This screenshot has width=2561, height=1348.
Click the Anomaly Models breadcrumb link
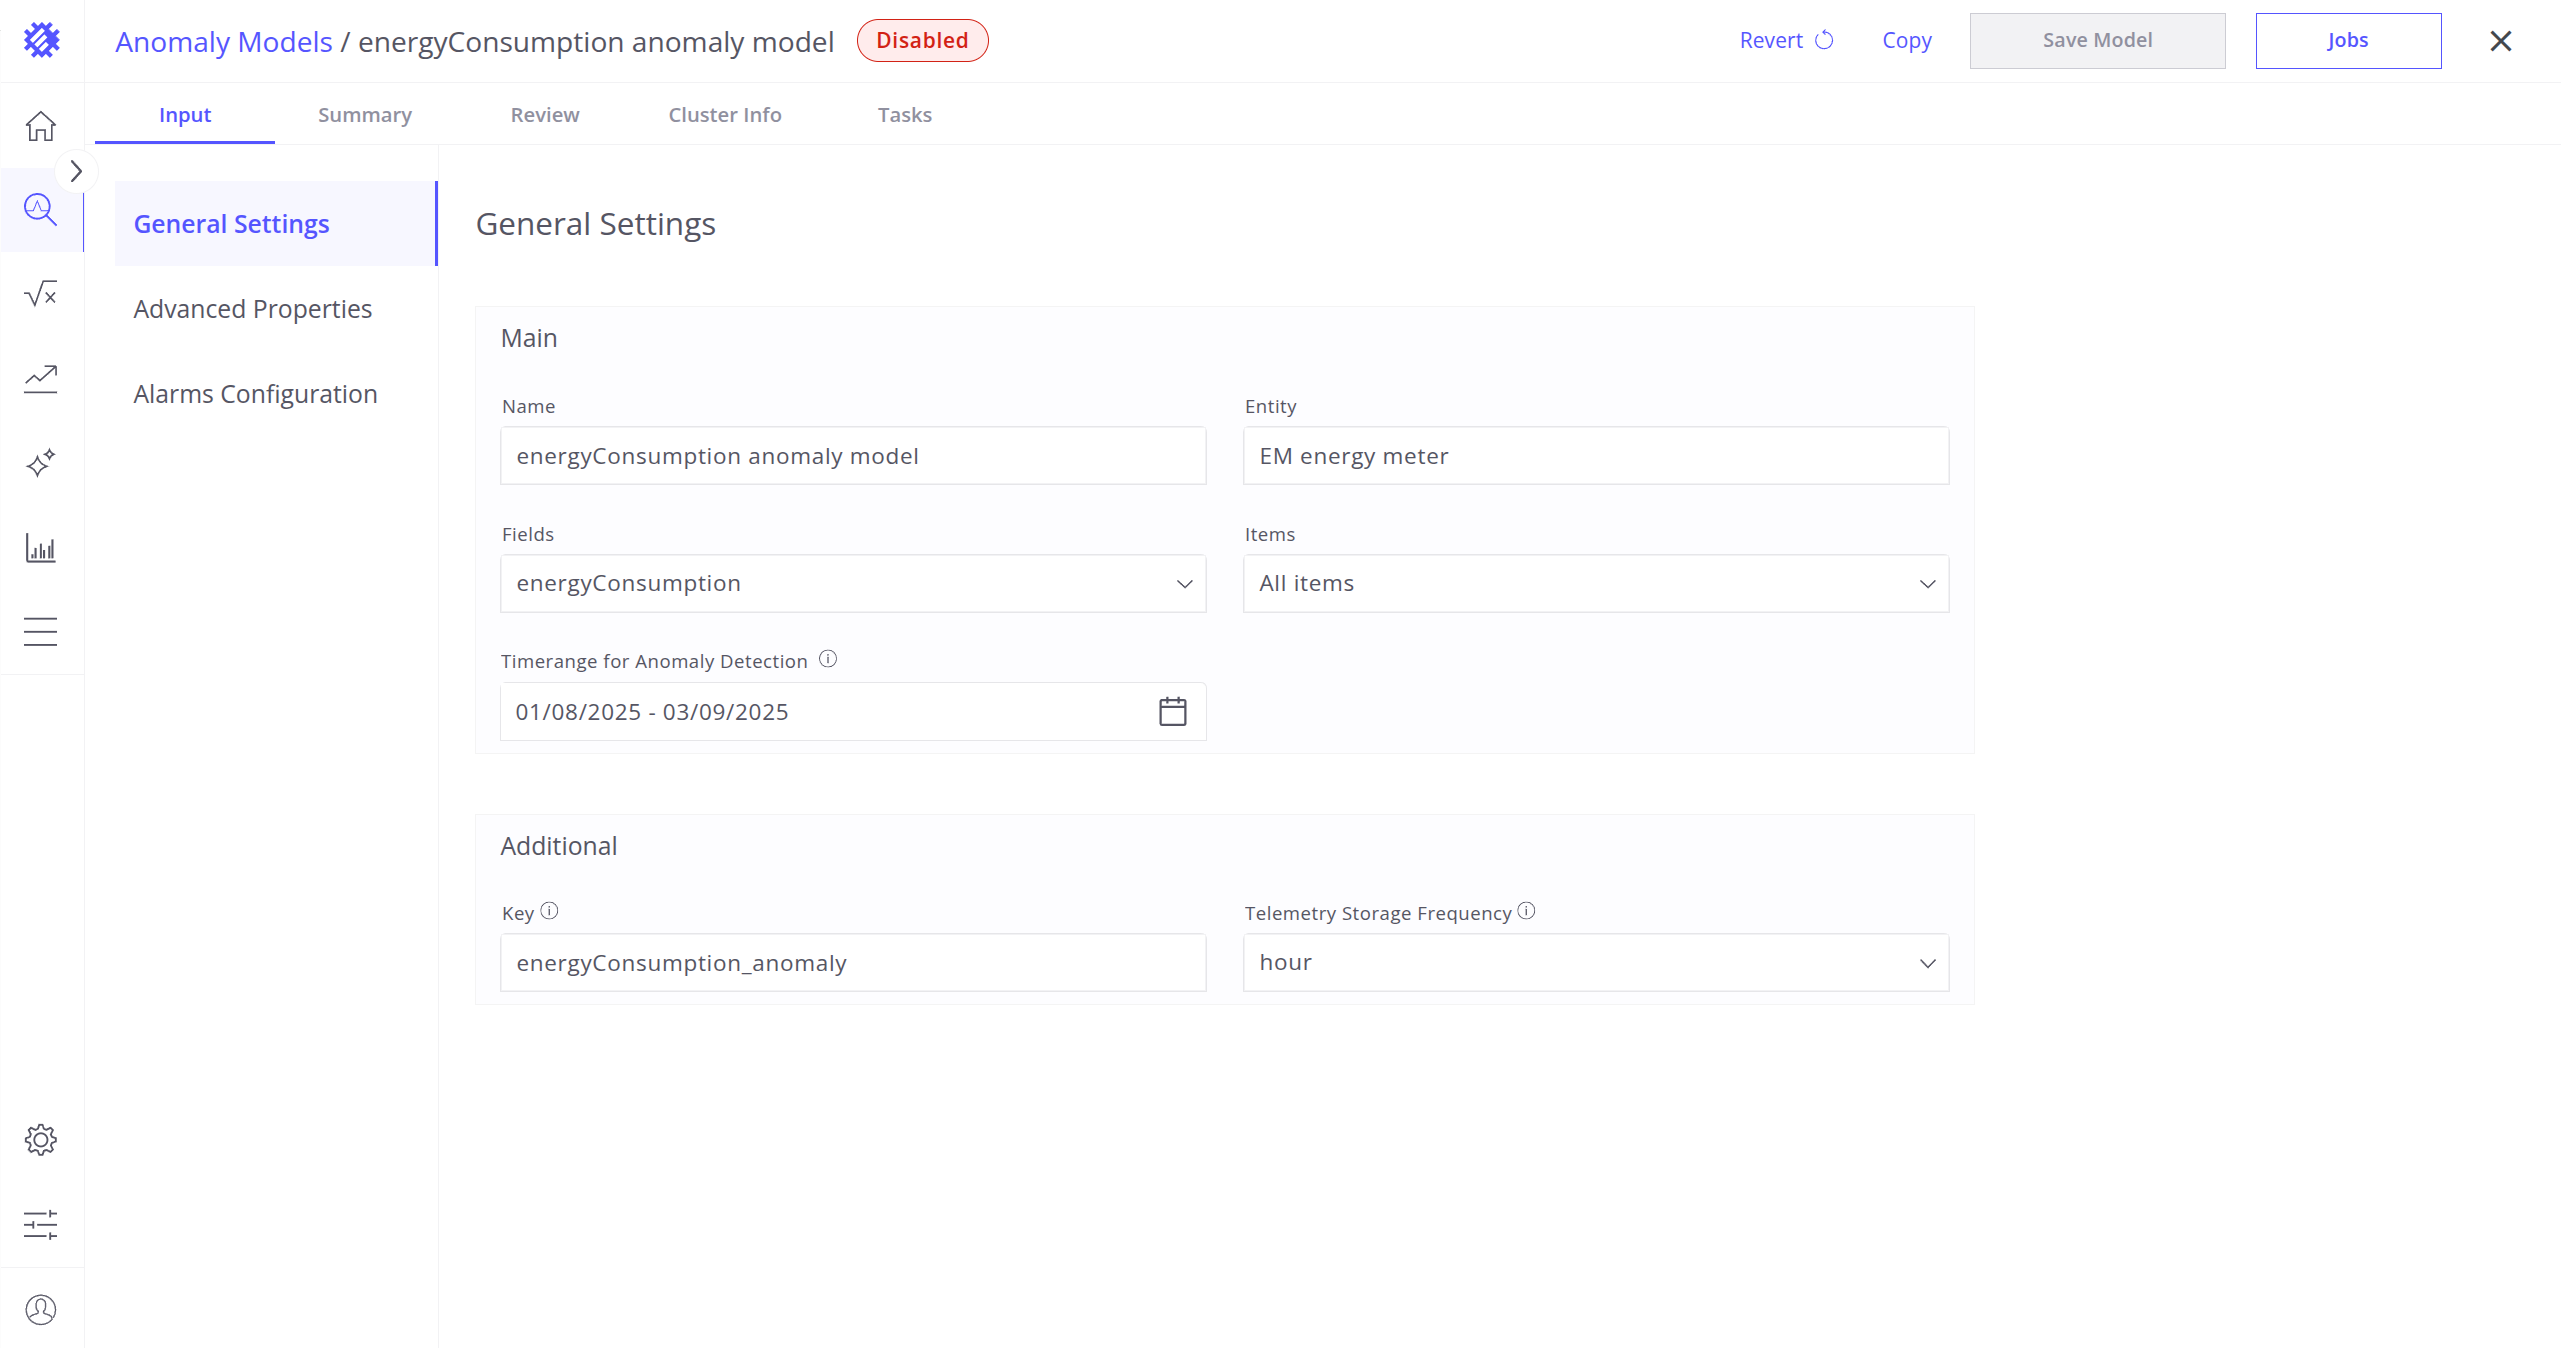224,42
